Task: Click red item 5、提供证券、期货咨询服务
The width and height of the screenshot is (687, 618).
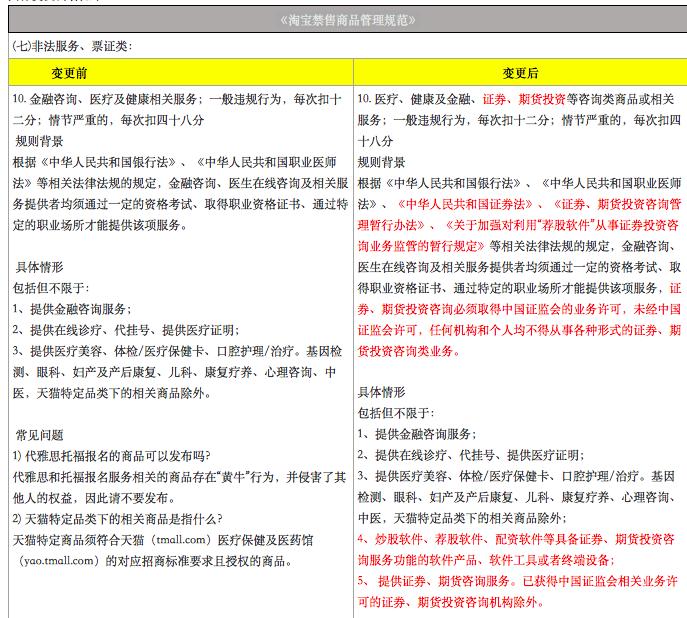Action: tap(517, 581)
